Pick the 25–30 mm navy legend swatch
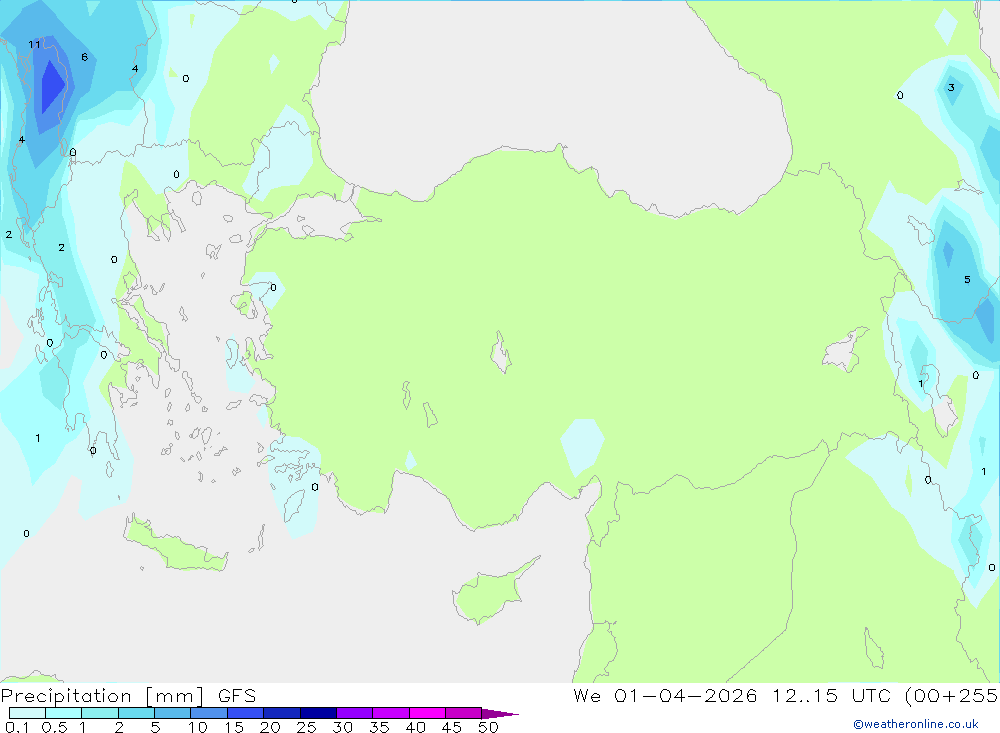Image resolution: width=1000 pixels, height=733 pixels. click(318, 713)
